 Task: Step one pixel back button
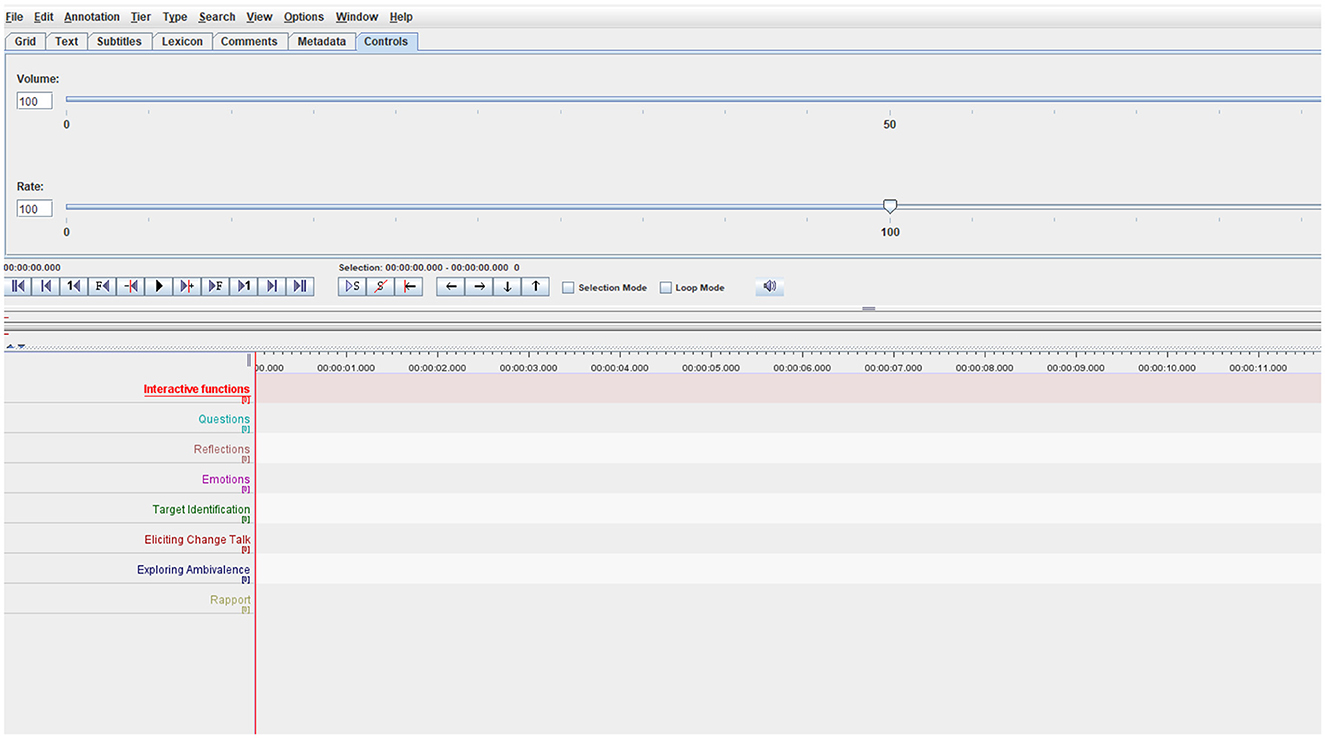[x=130, y=287]
